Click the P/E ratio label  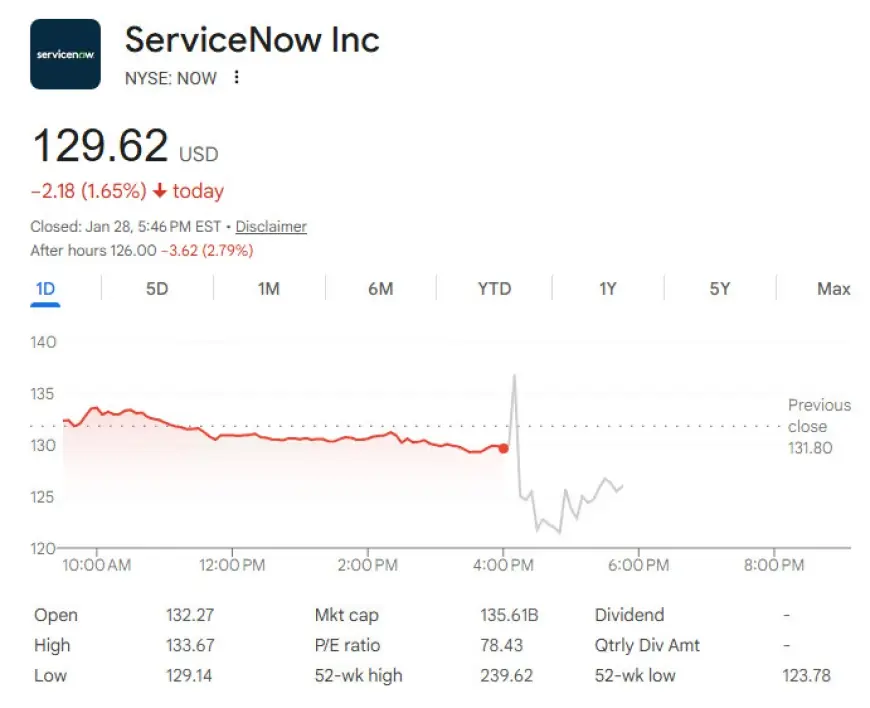[347, 645]
